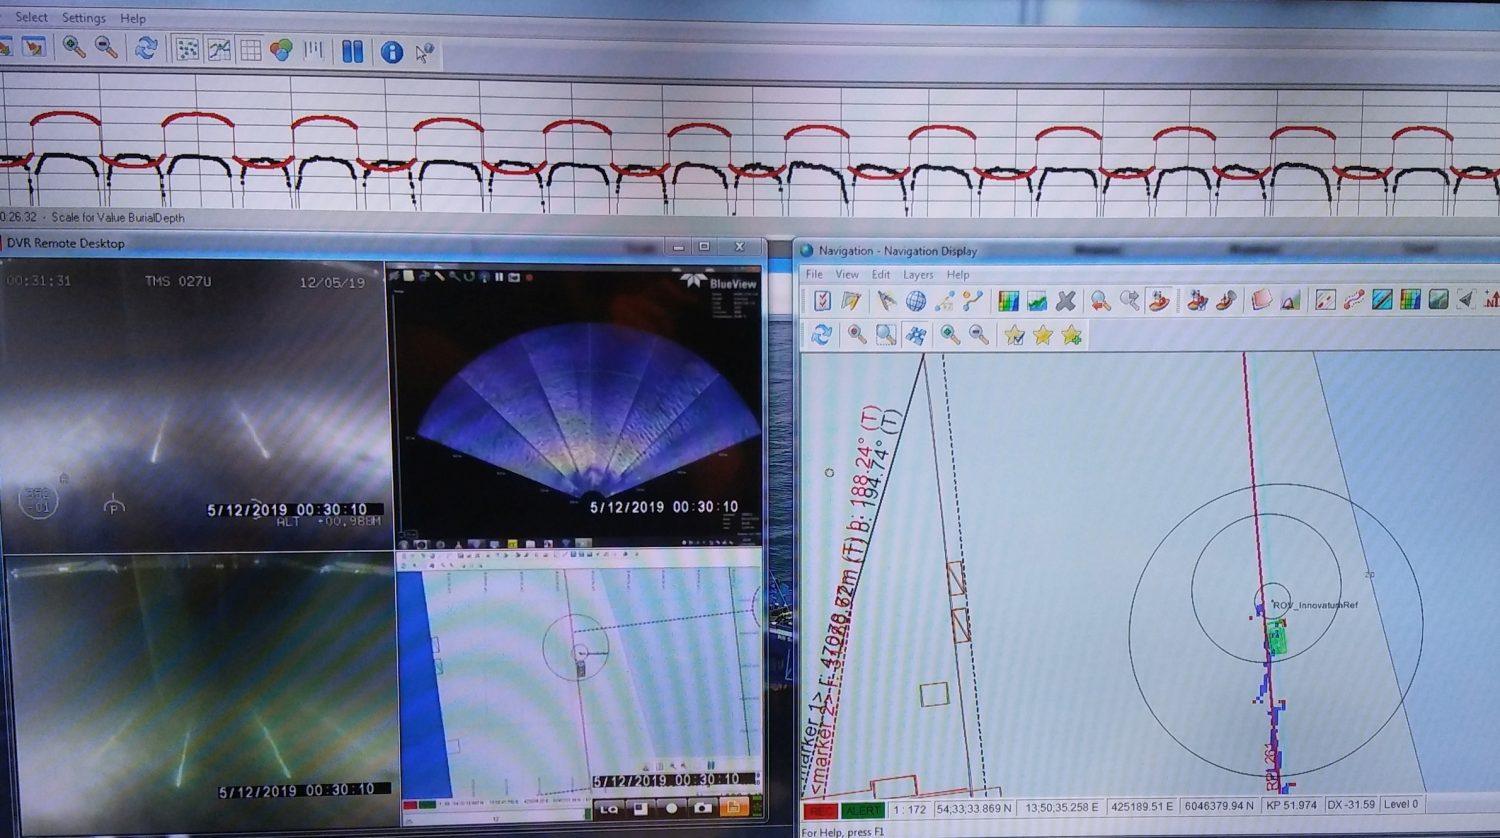Viewport: 1500px width, 838px height.
Task: Toggle grid lines in chart toolbar
Action: click(250, 50)
